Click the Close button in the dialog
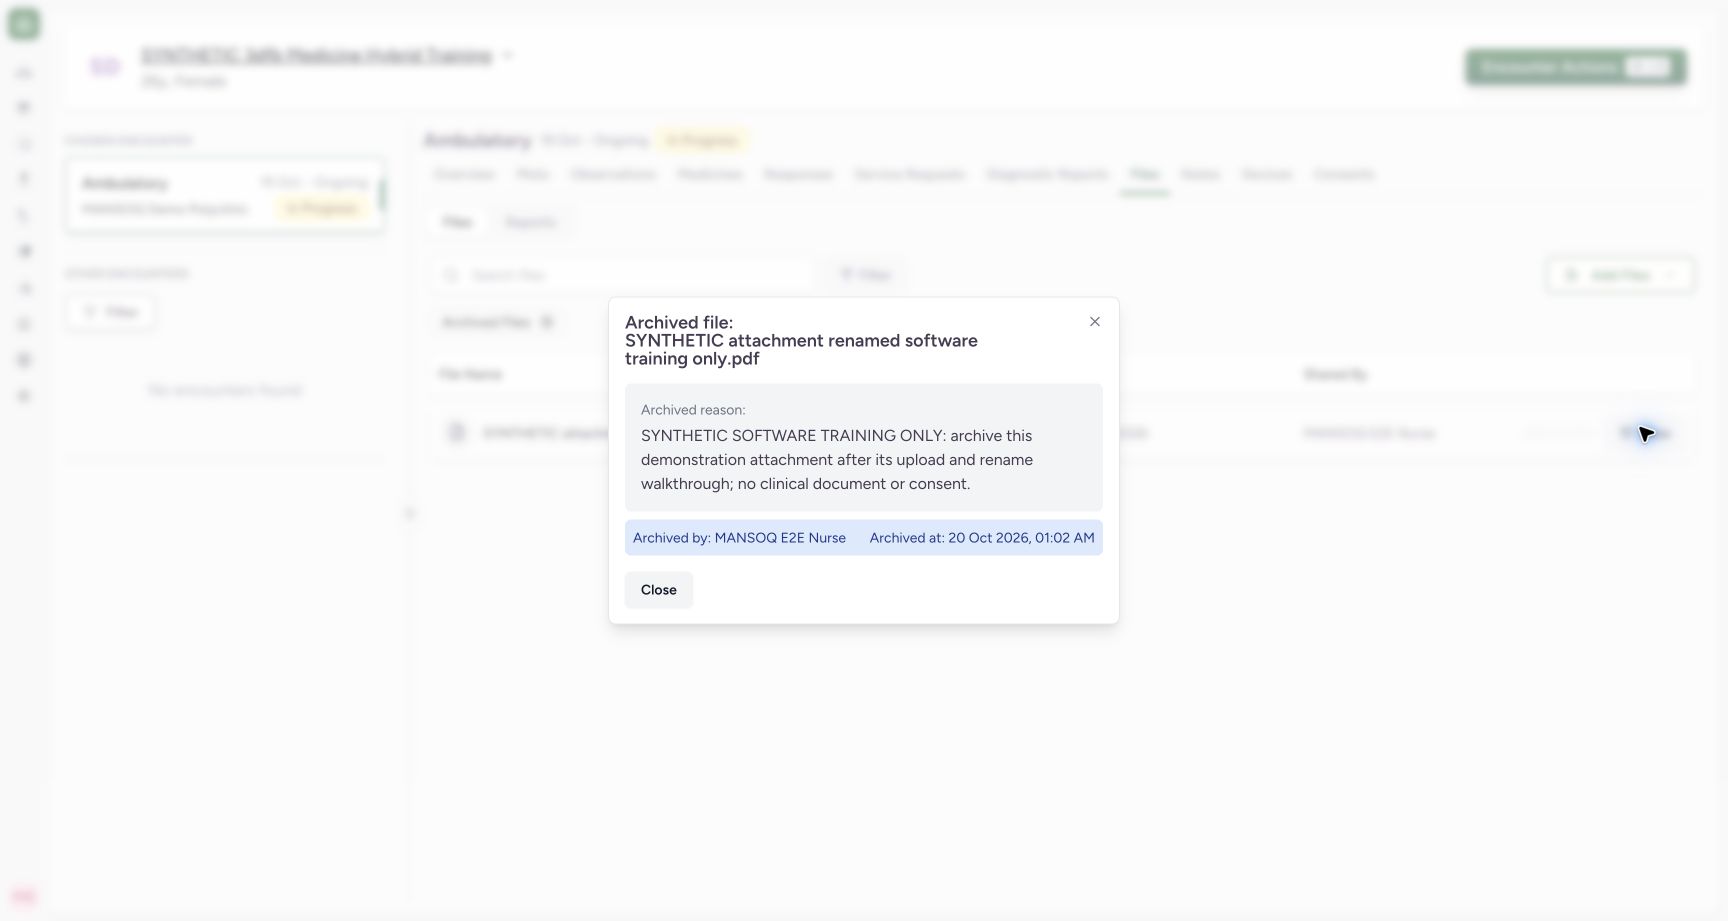Screen dimensions: 1728x921 click(659, 590)
